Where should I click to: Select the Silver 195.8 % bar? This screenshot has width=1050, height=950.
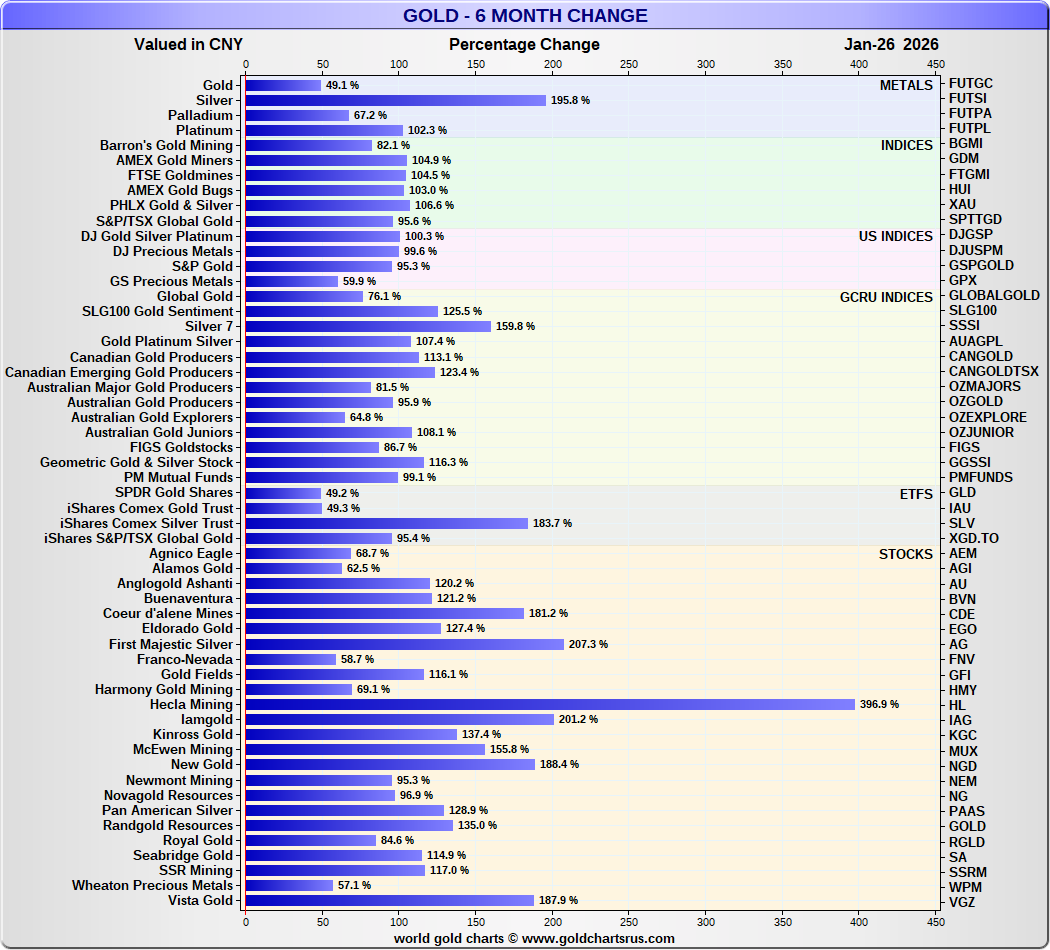coord(395,100)
